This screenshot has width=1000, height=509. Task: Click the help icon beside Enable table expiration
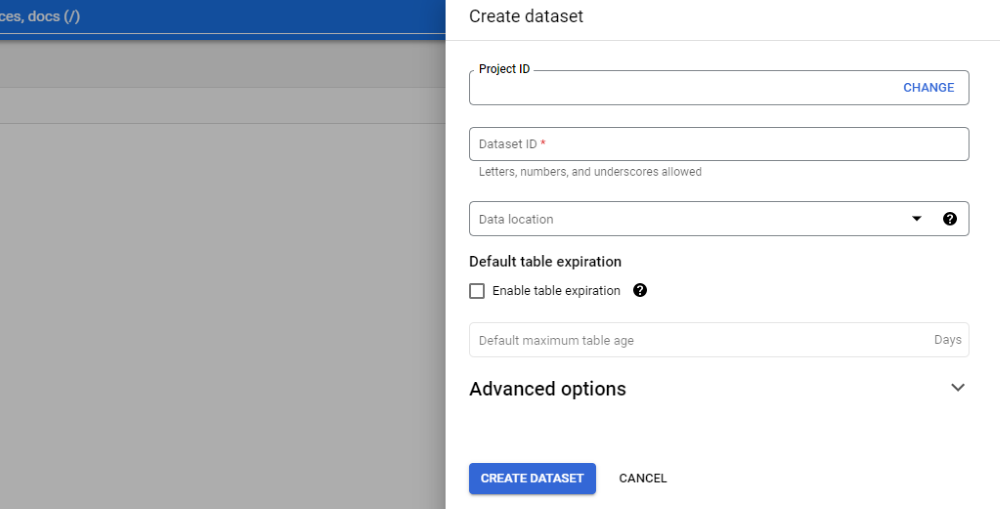[x=640, y=290]
